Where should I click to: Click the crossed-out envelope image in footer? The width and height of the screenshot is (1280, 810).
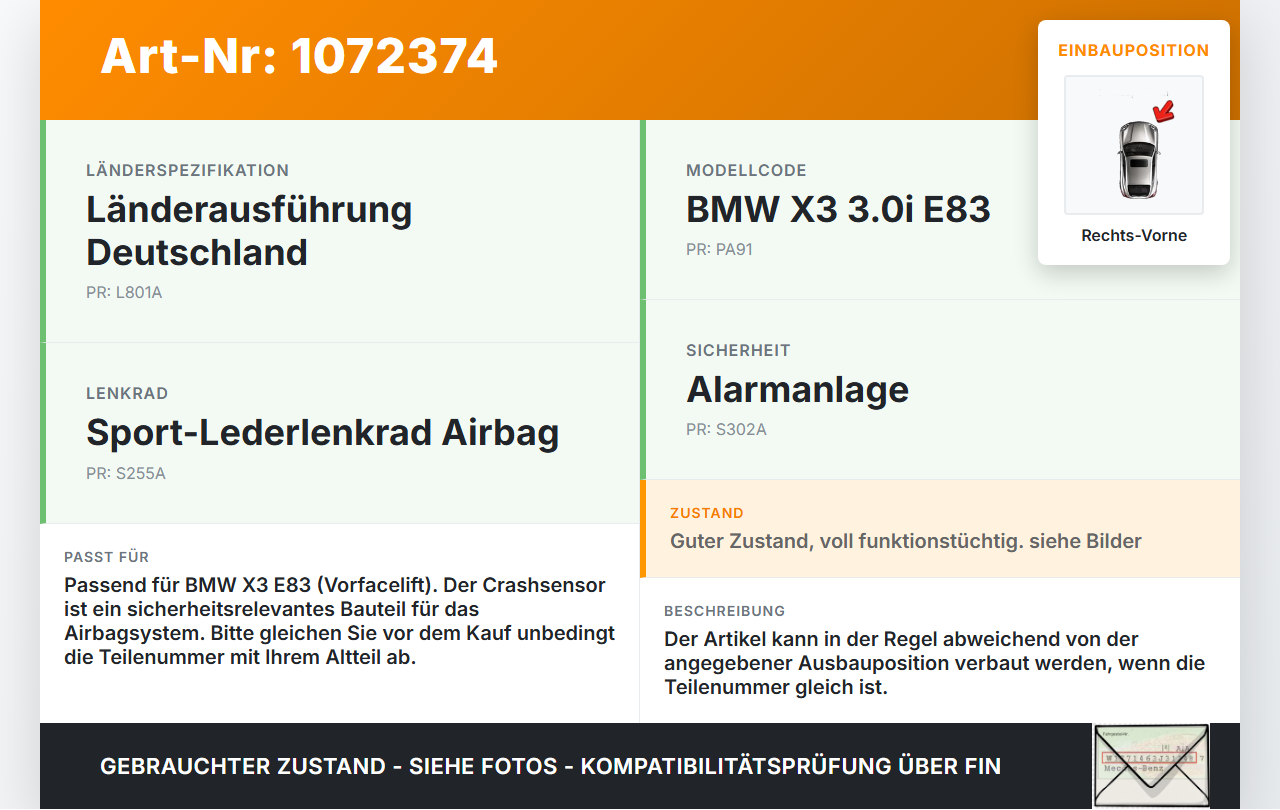(x=1151, y=766)
